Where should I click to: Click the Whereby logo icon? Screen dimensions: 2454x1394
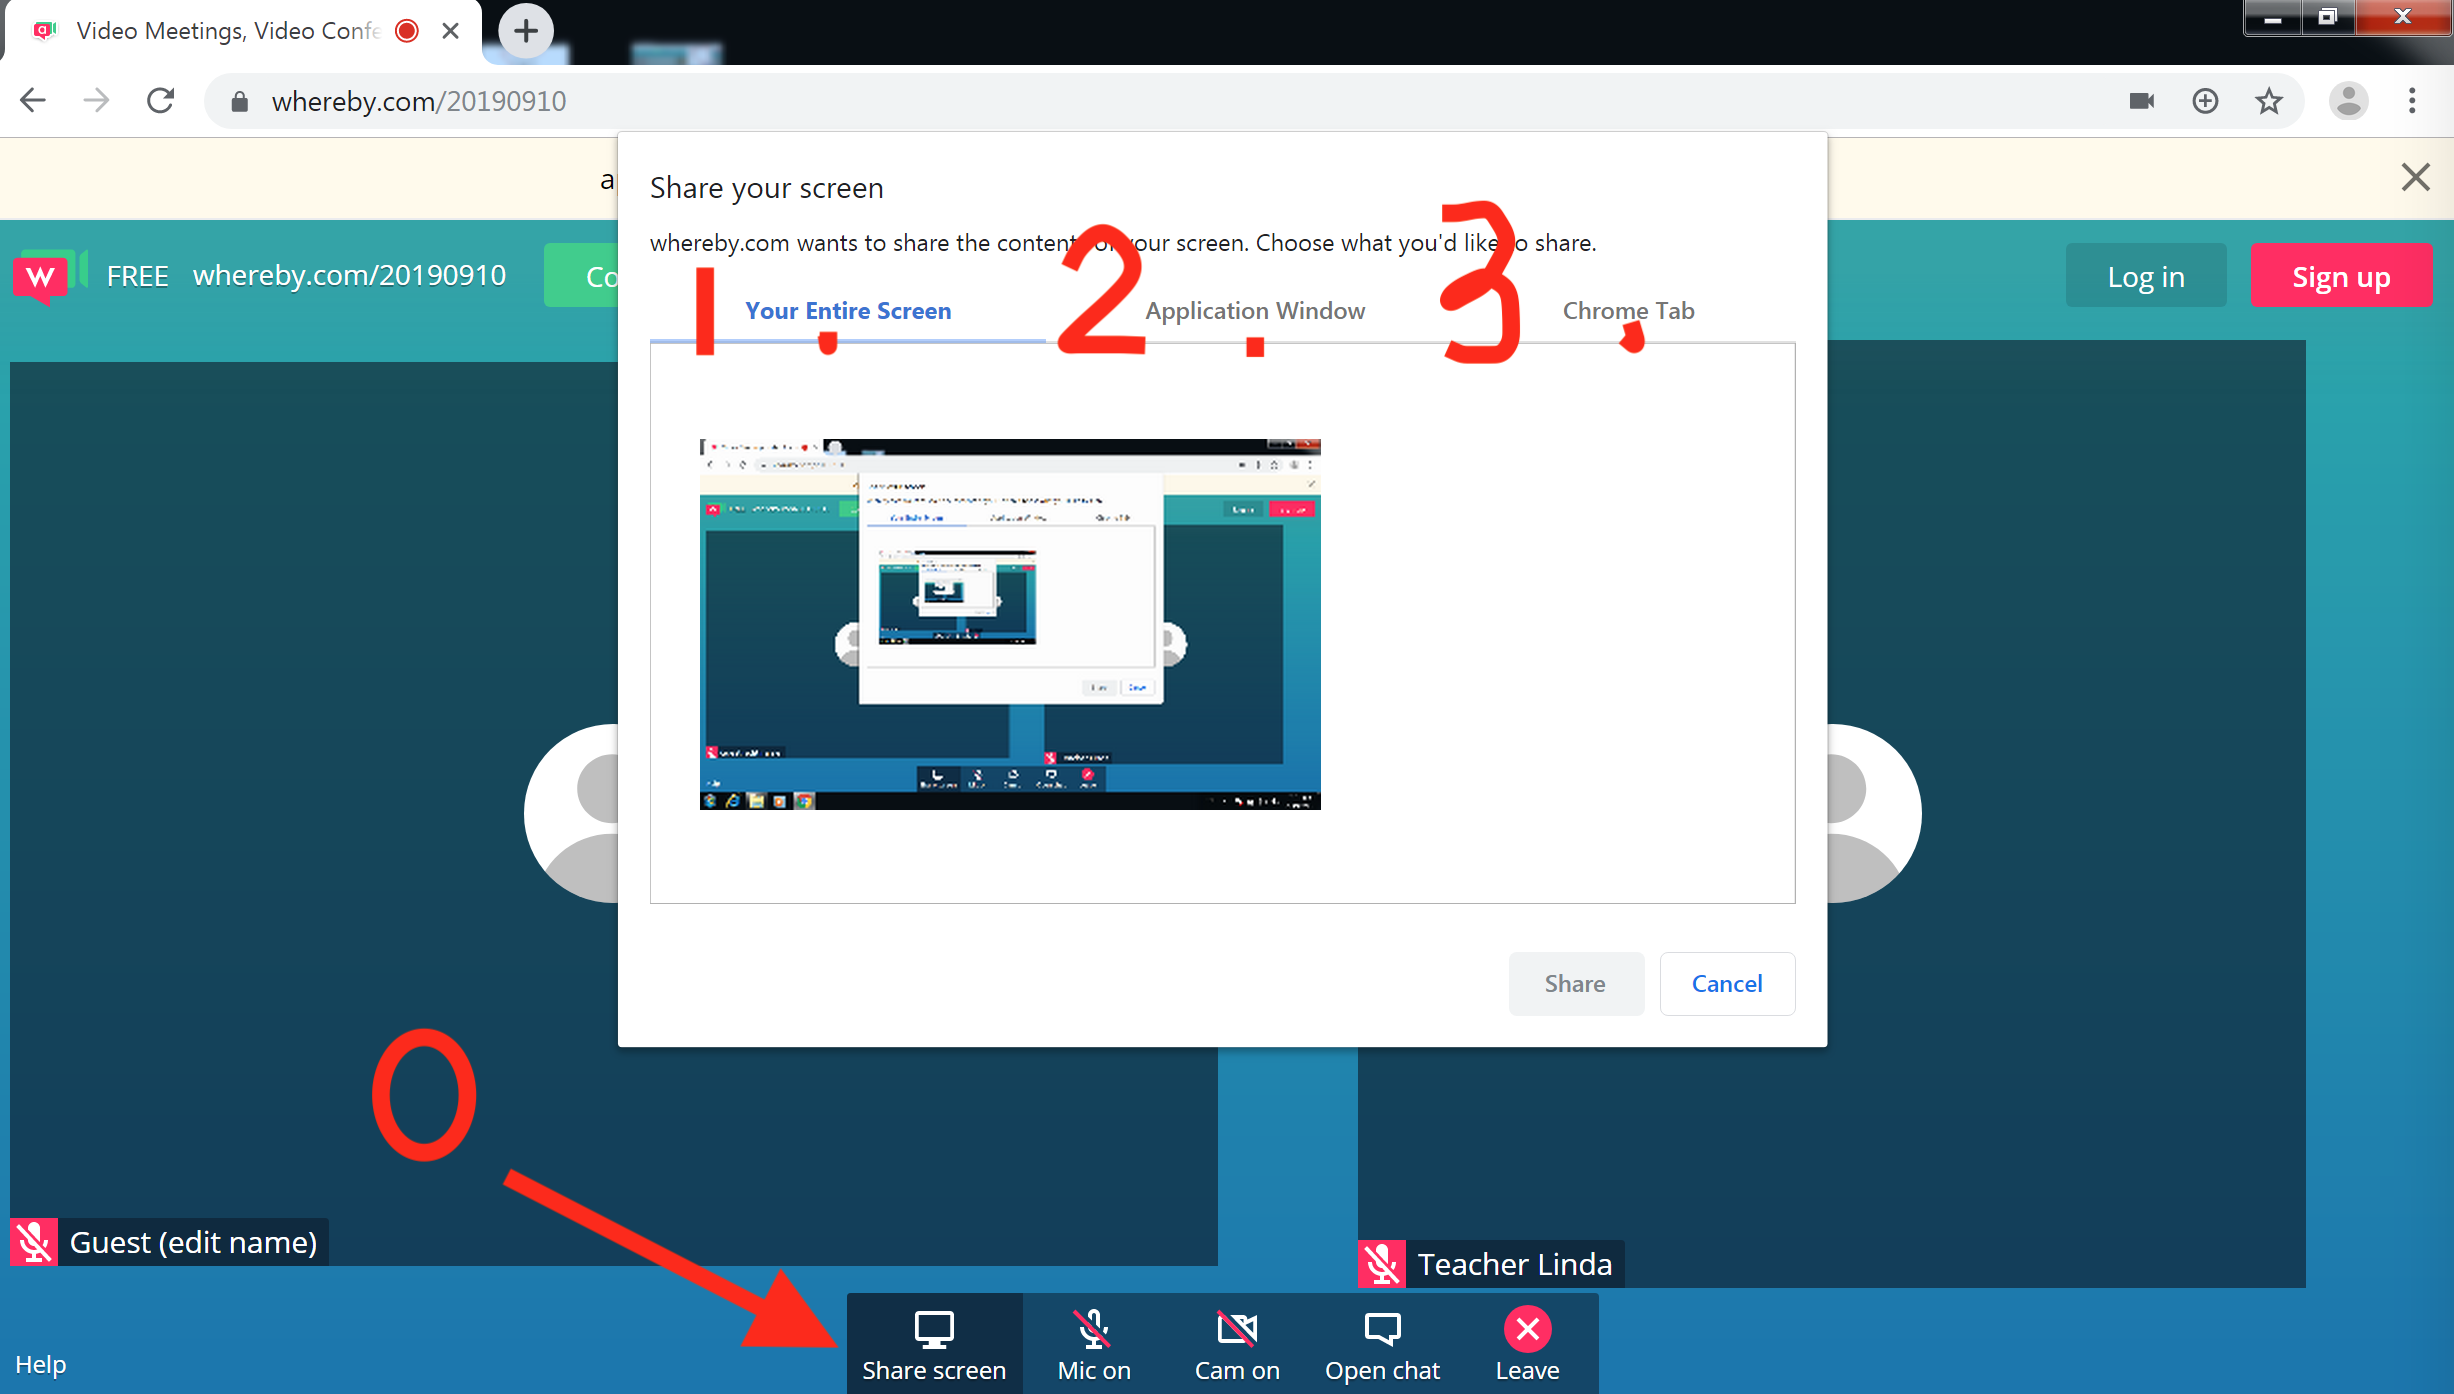[42, 276]
